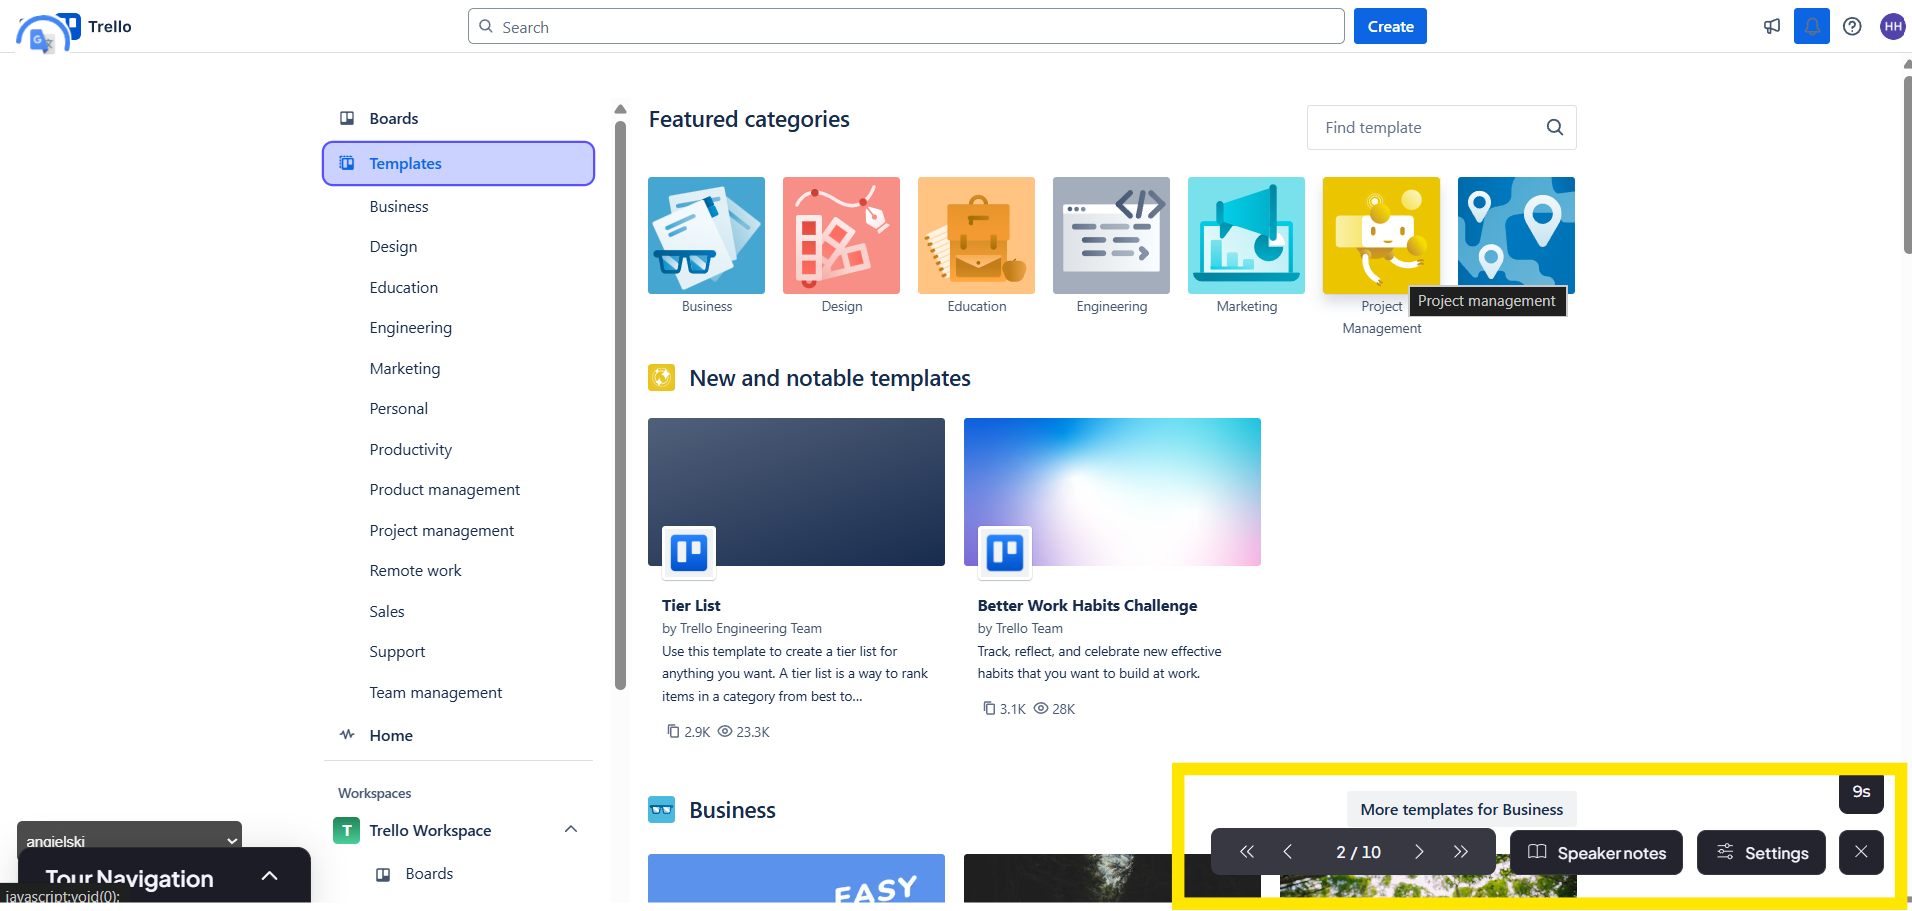The image size is (1912, 911).
Task: Open the Design category tile
Action: 841,236
